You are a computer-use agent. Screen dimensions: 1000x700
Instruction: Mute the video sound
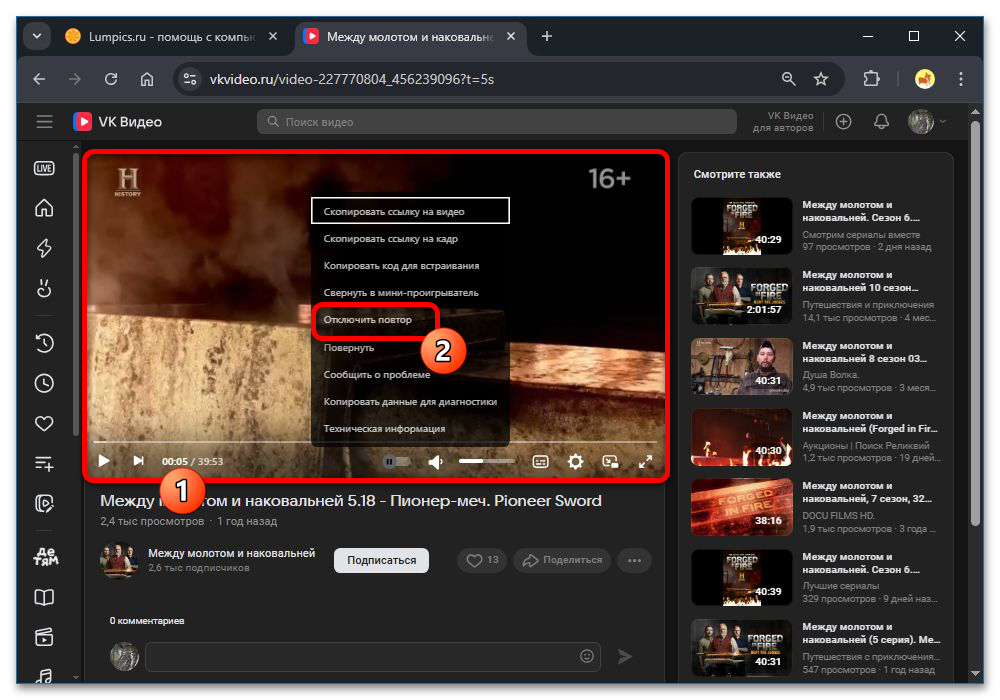tap(436, 462)
